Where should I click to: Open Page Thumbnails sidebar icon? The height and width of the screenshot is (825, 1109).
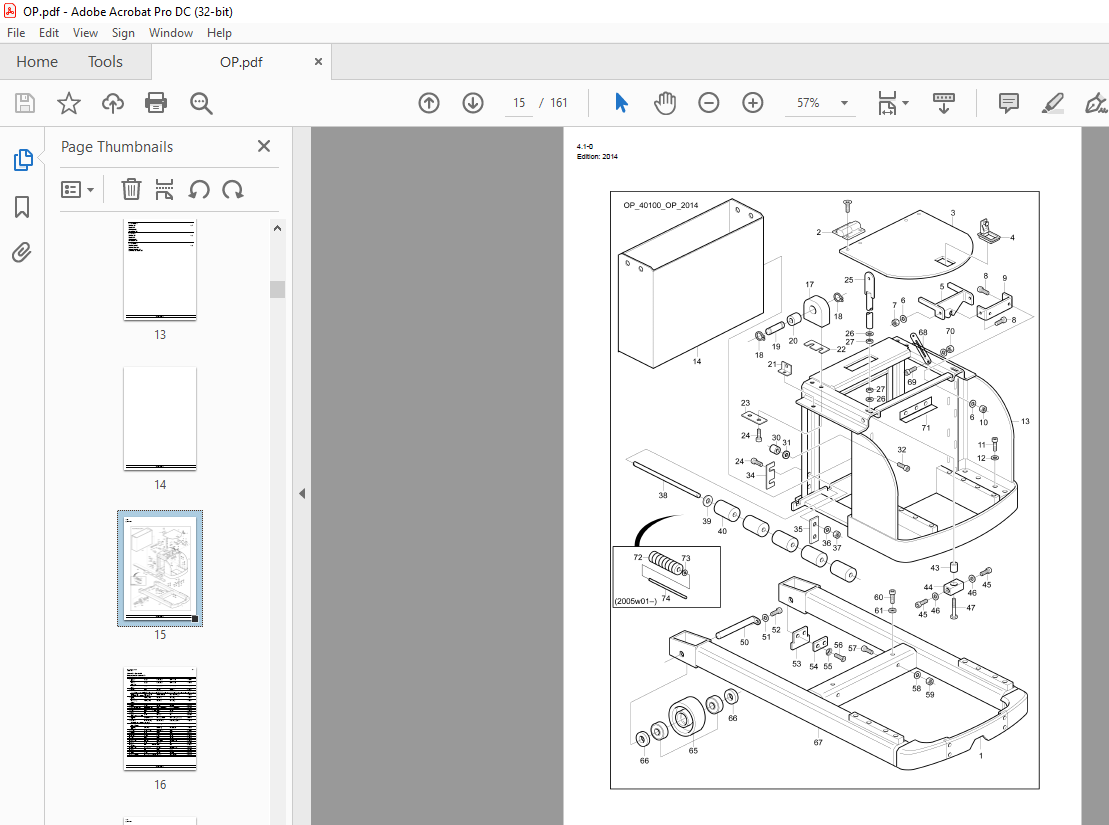pyautogui.click(x=23, y=160)
